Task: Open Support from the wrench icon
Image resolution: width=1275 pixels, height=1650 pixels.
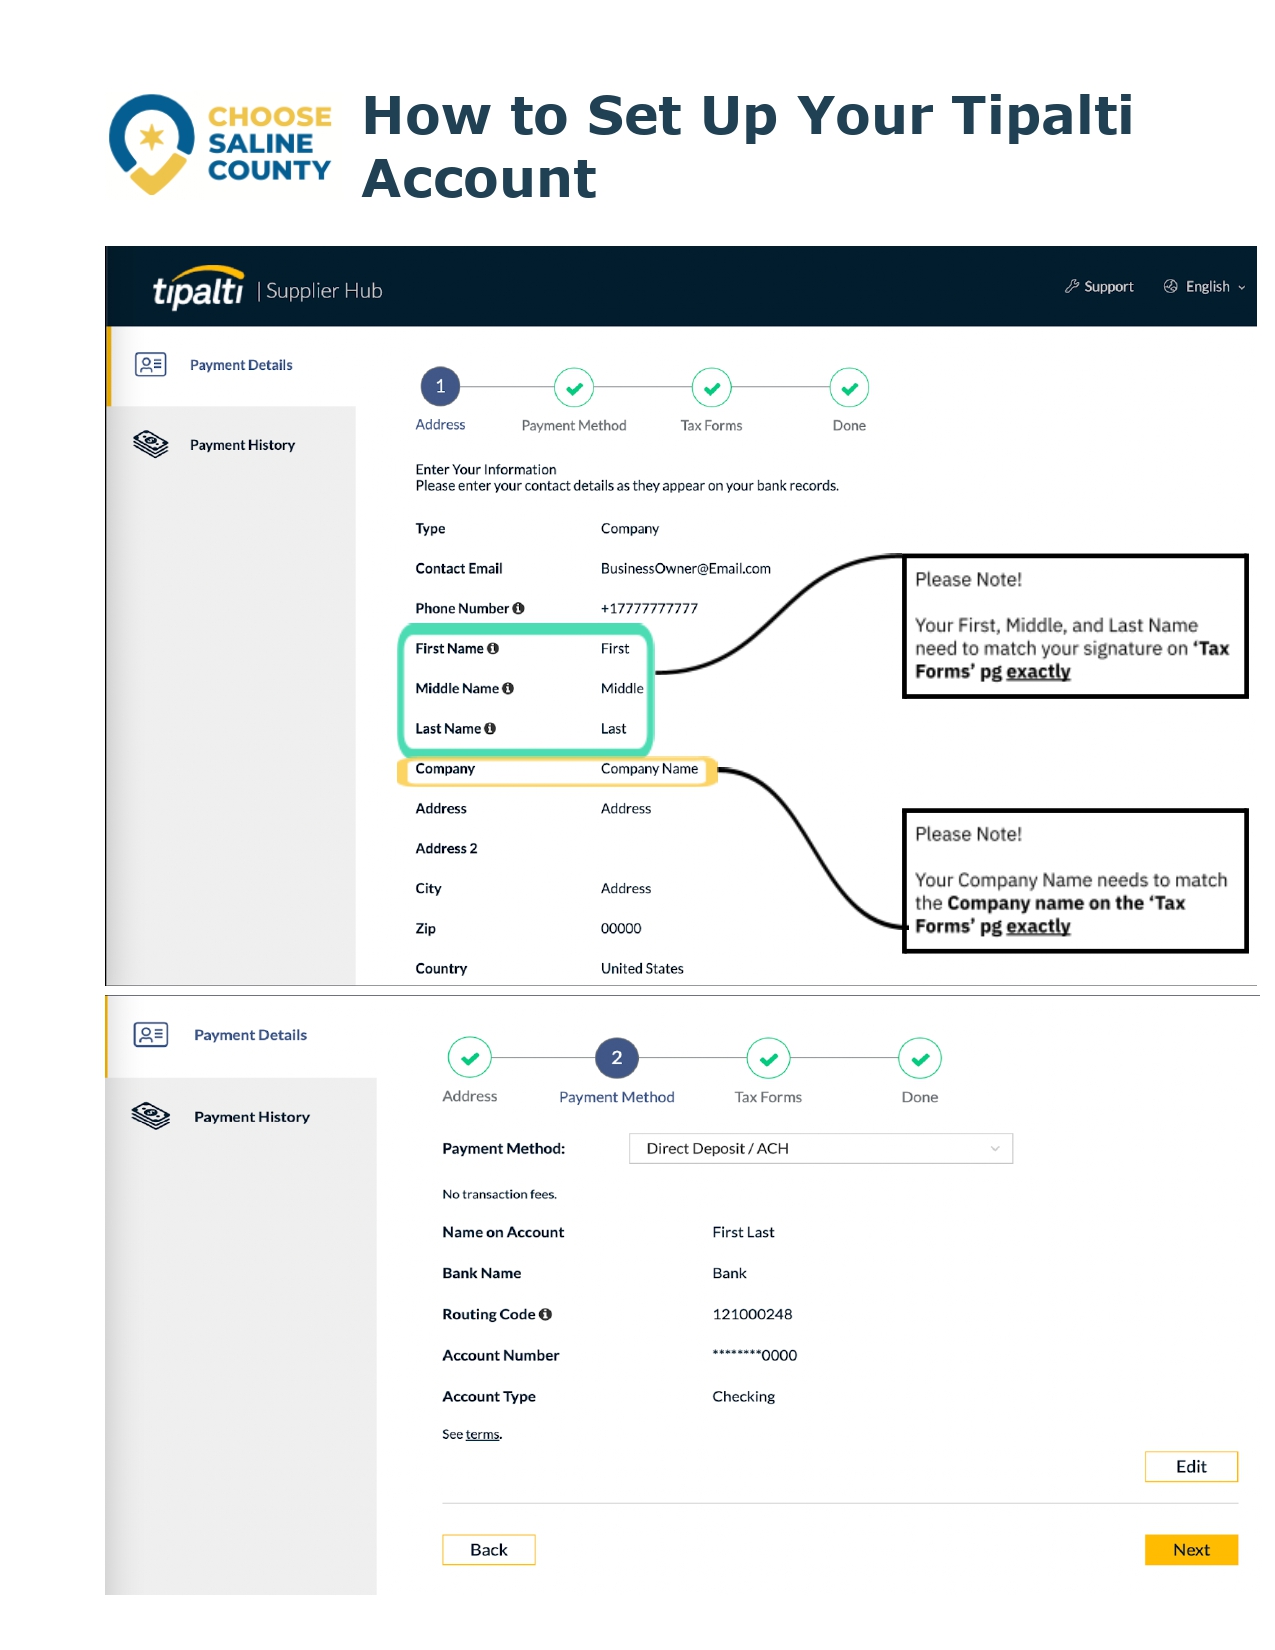Action: point(1099,286)
